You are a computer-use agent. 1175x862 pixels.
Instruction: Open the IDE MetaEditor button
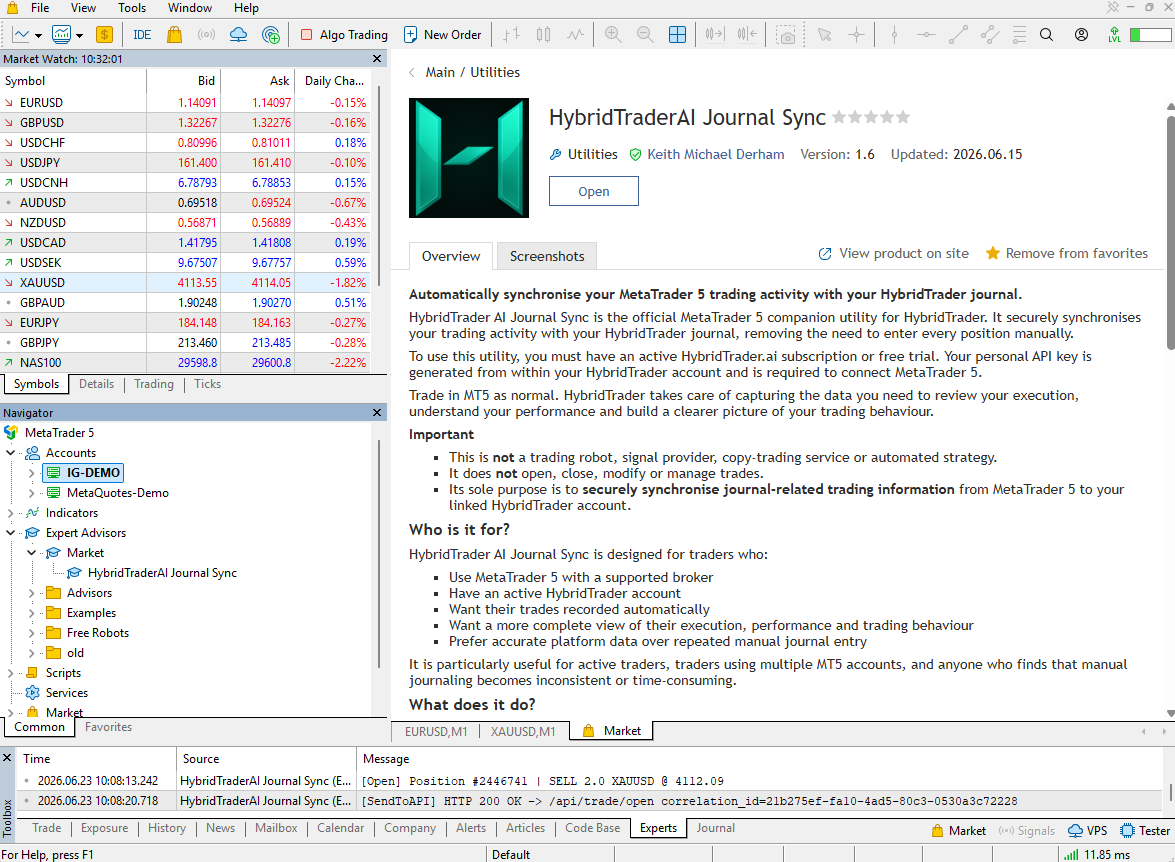pos(142,34)
